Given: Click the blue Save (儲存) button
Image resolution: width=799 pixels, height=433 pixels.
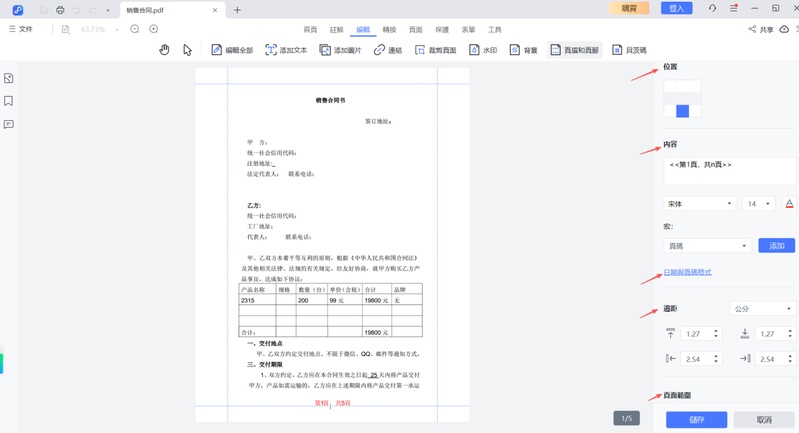Looking at the screenshot, I should coord(697,420).
